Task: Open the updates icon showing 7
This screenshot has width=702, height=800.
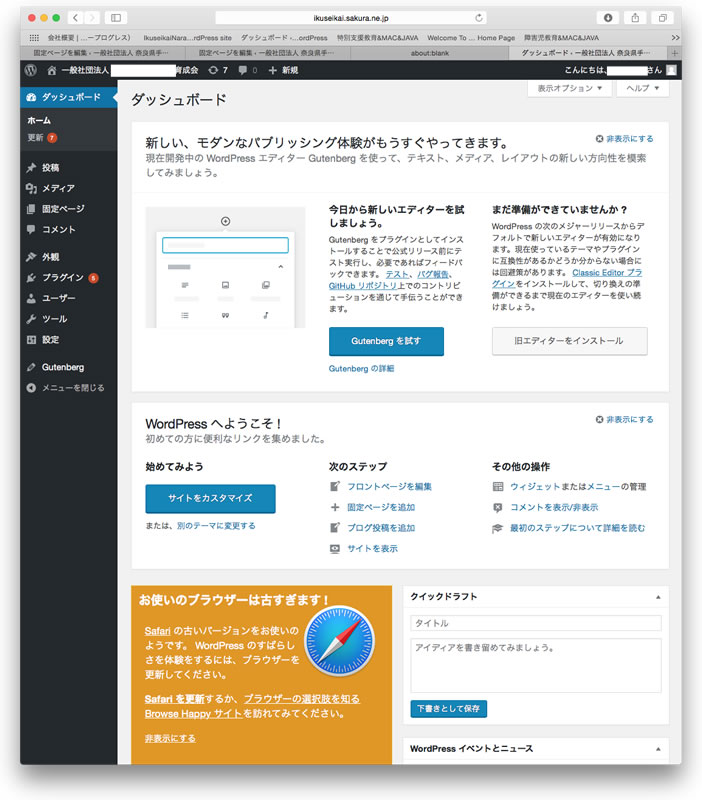Action: 218,70
